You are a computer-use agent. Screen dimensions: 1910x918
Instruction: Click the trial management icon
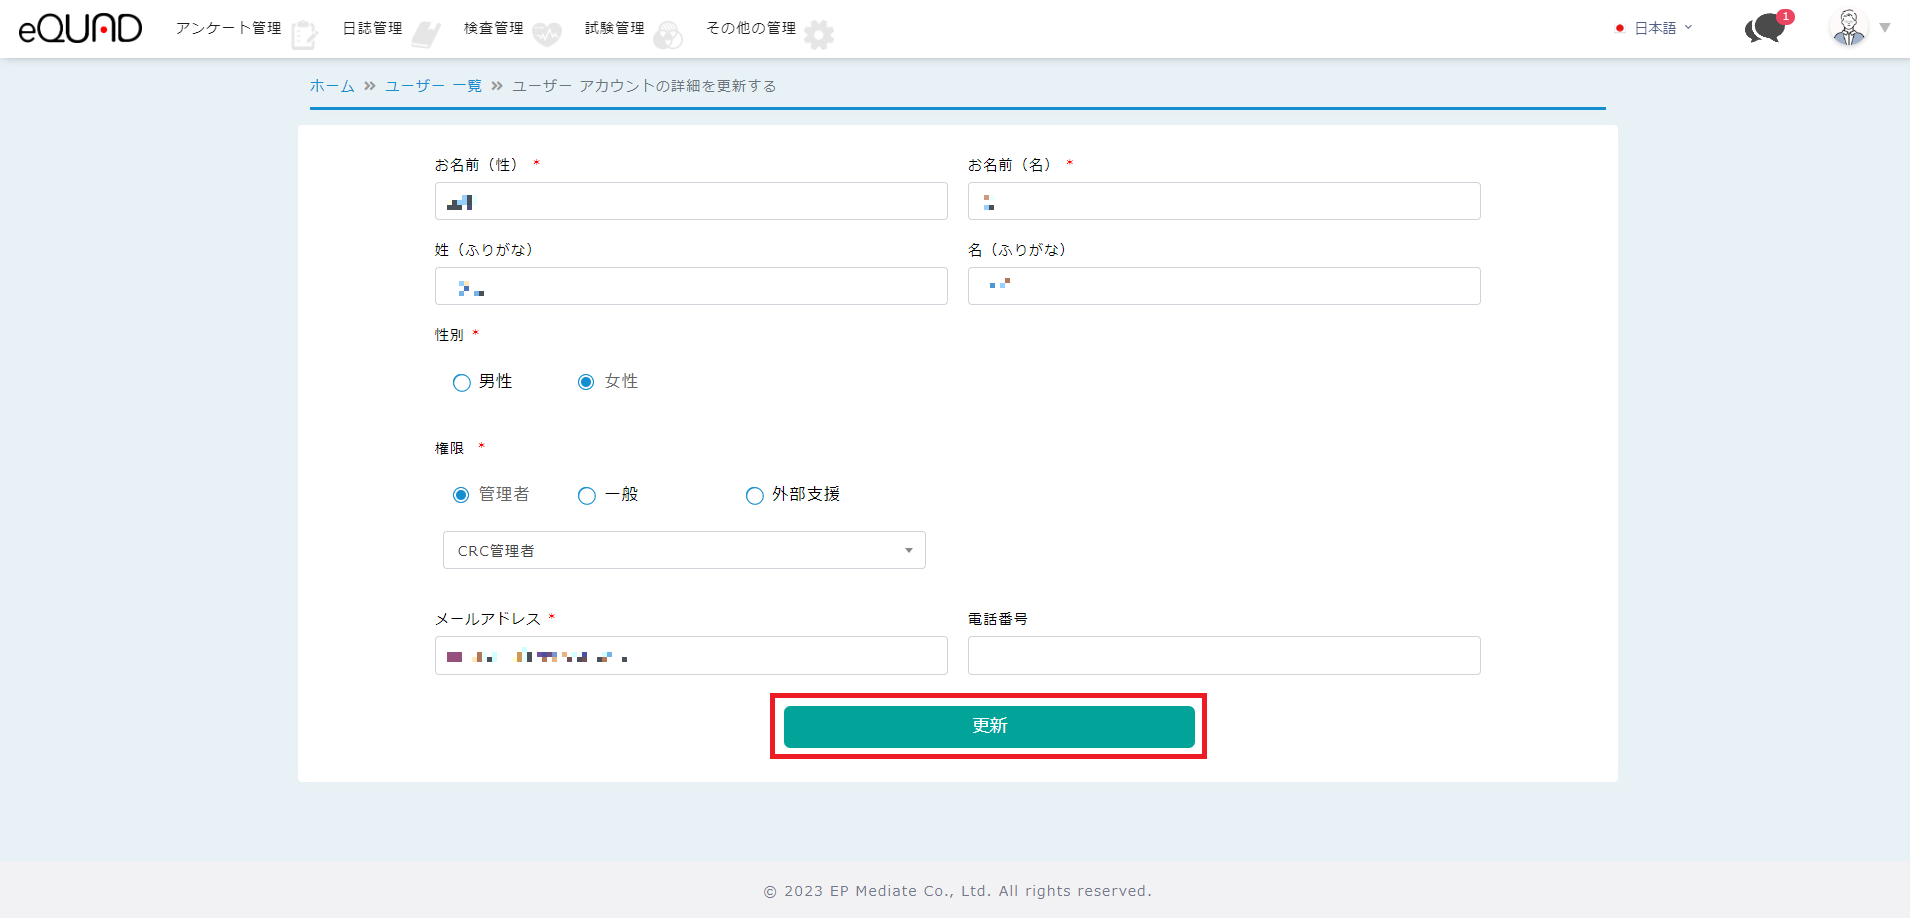pyautogui.click(x=668, y=35)
